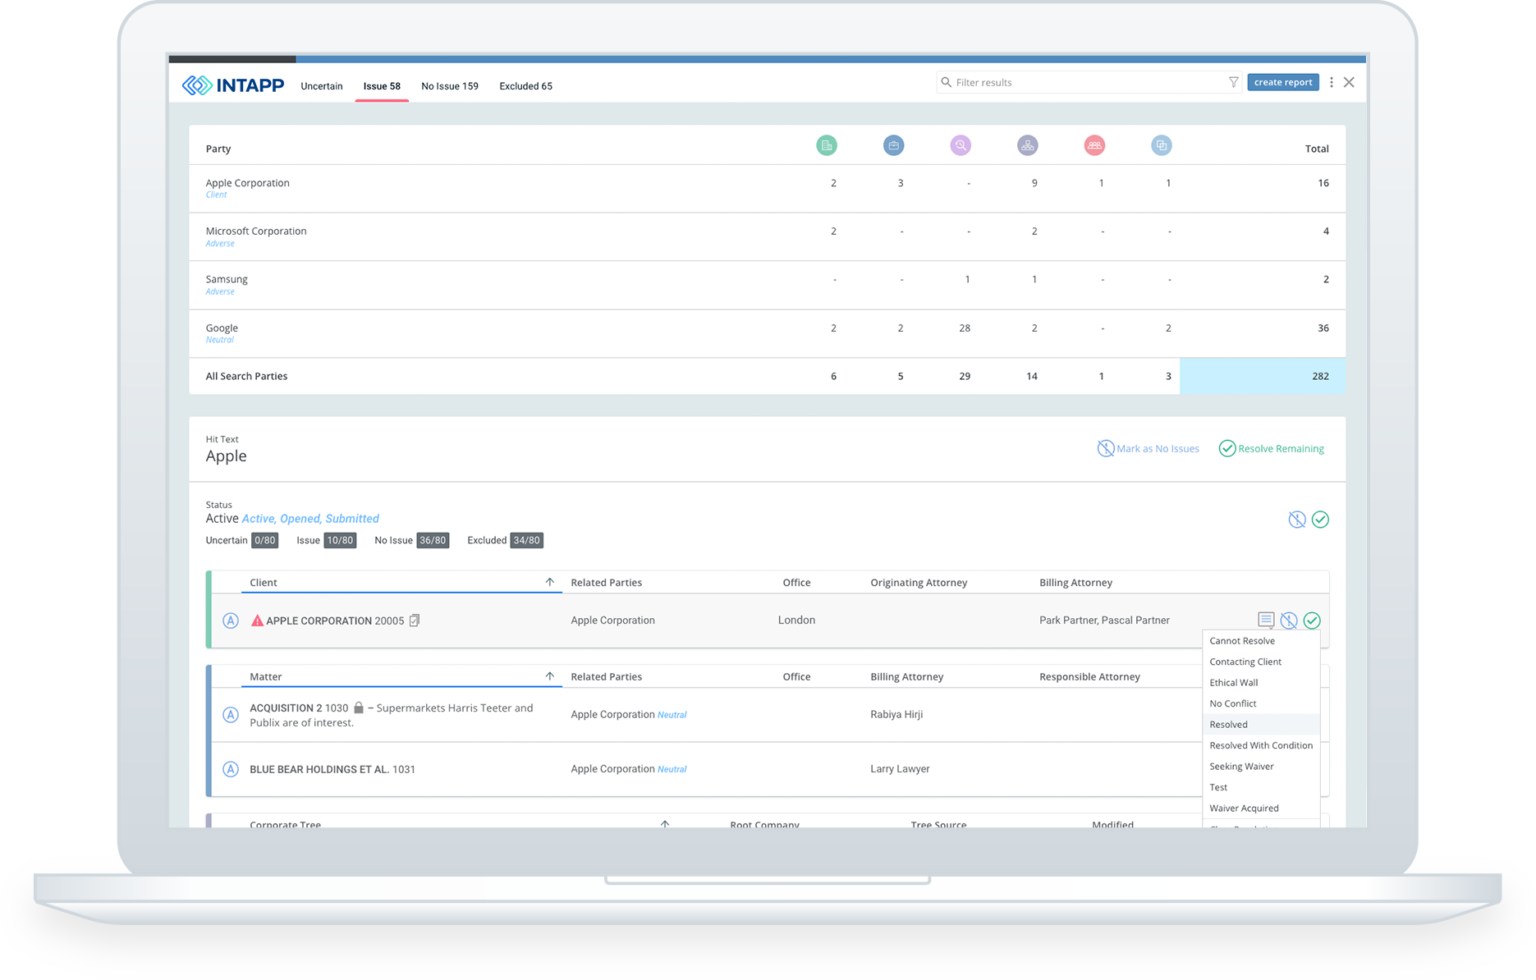Toggle the green resolve checkmark on Apple Corporation row

[1312, 621]
